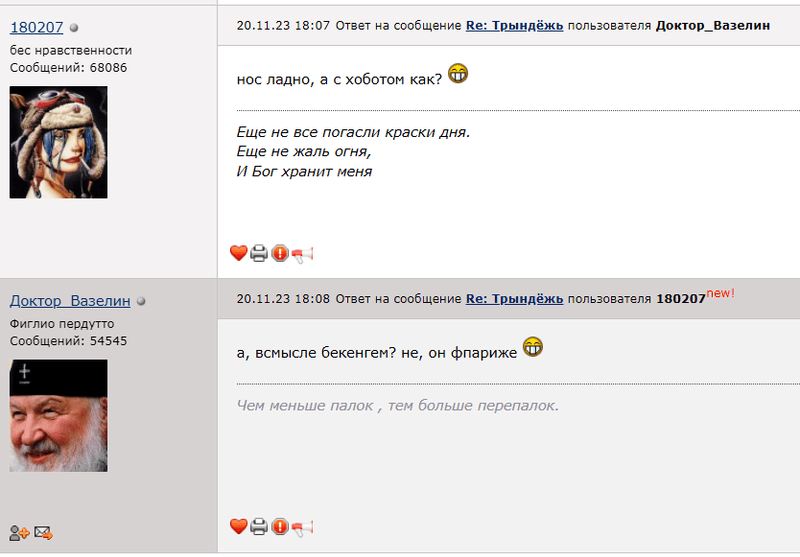Open "Re: Трындёжь" link in 18:08 post

coord(514,299)
